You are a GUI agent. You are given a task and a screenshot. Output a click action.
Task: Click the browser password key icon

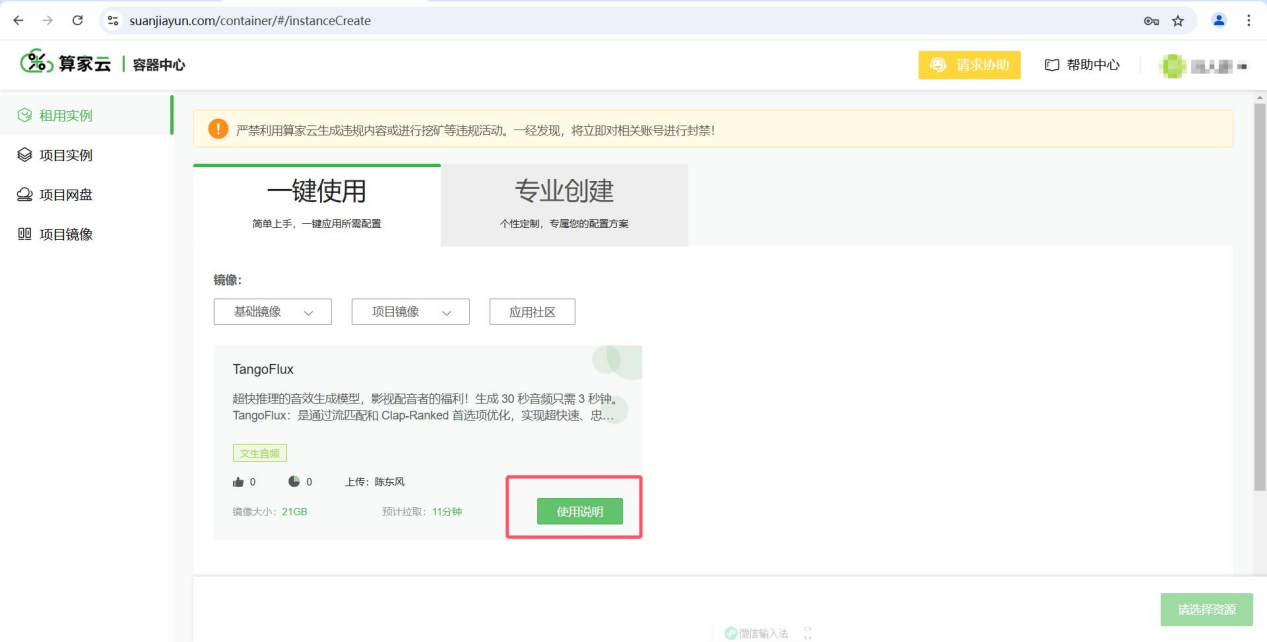[x=1151, y=20]
